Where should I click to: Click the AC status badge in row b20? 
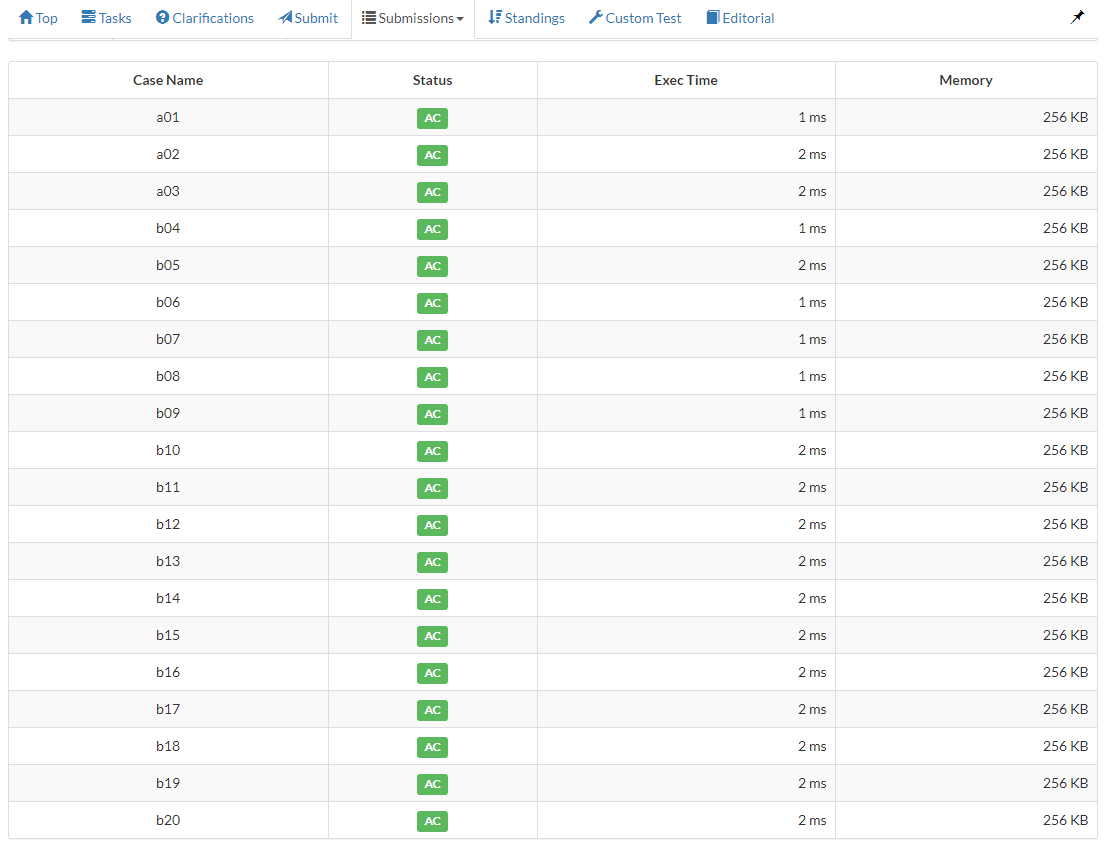432,821
